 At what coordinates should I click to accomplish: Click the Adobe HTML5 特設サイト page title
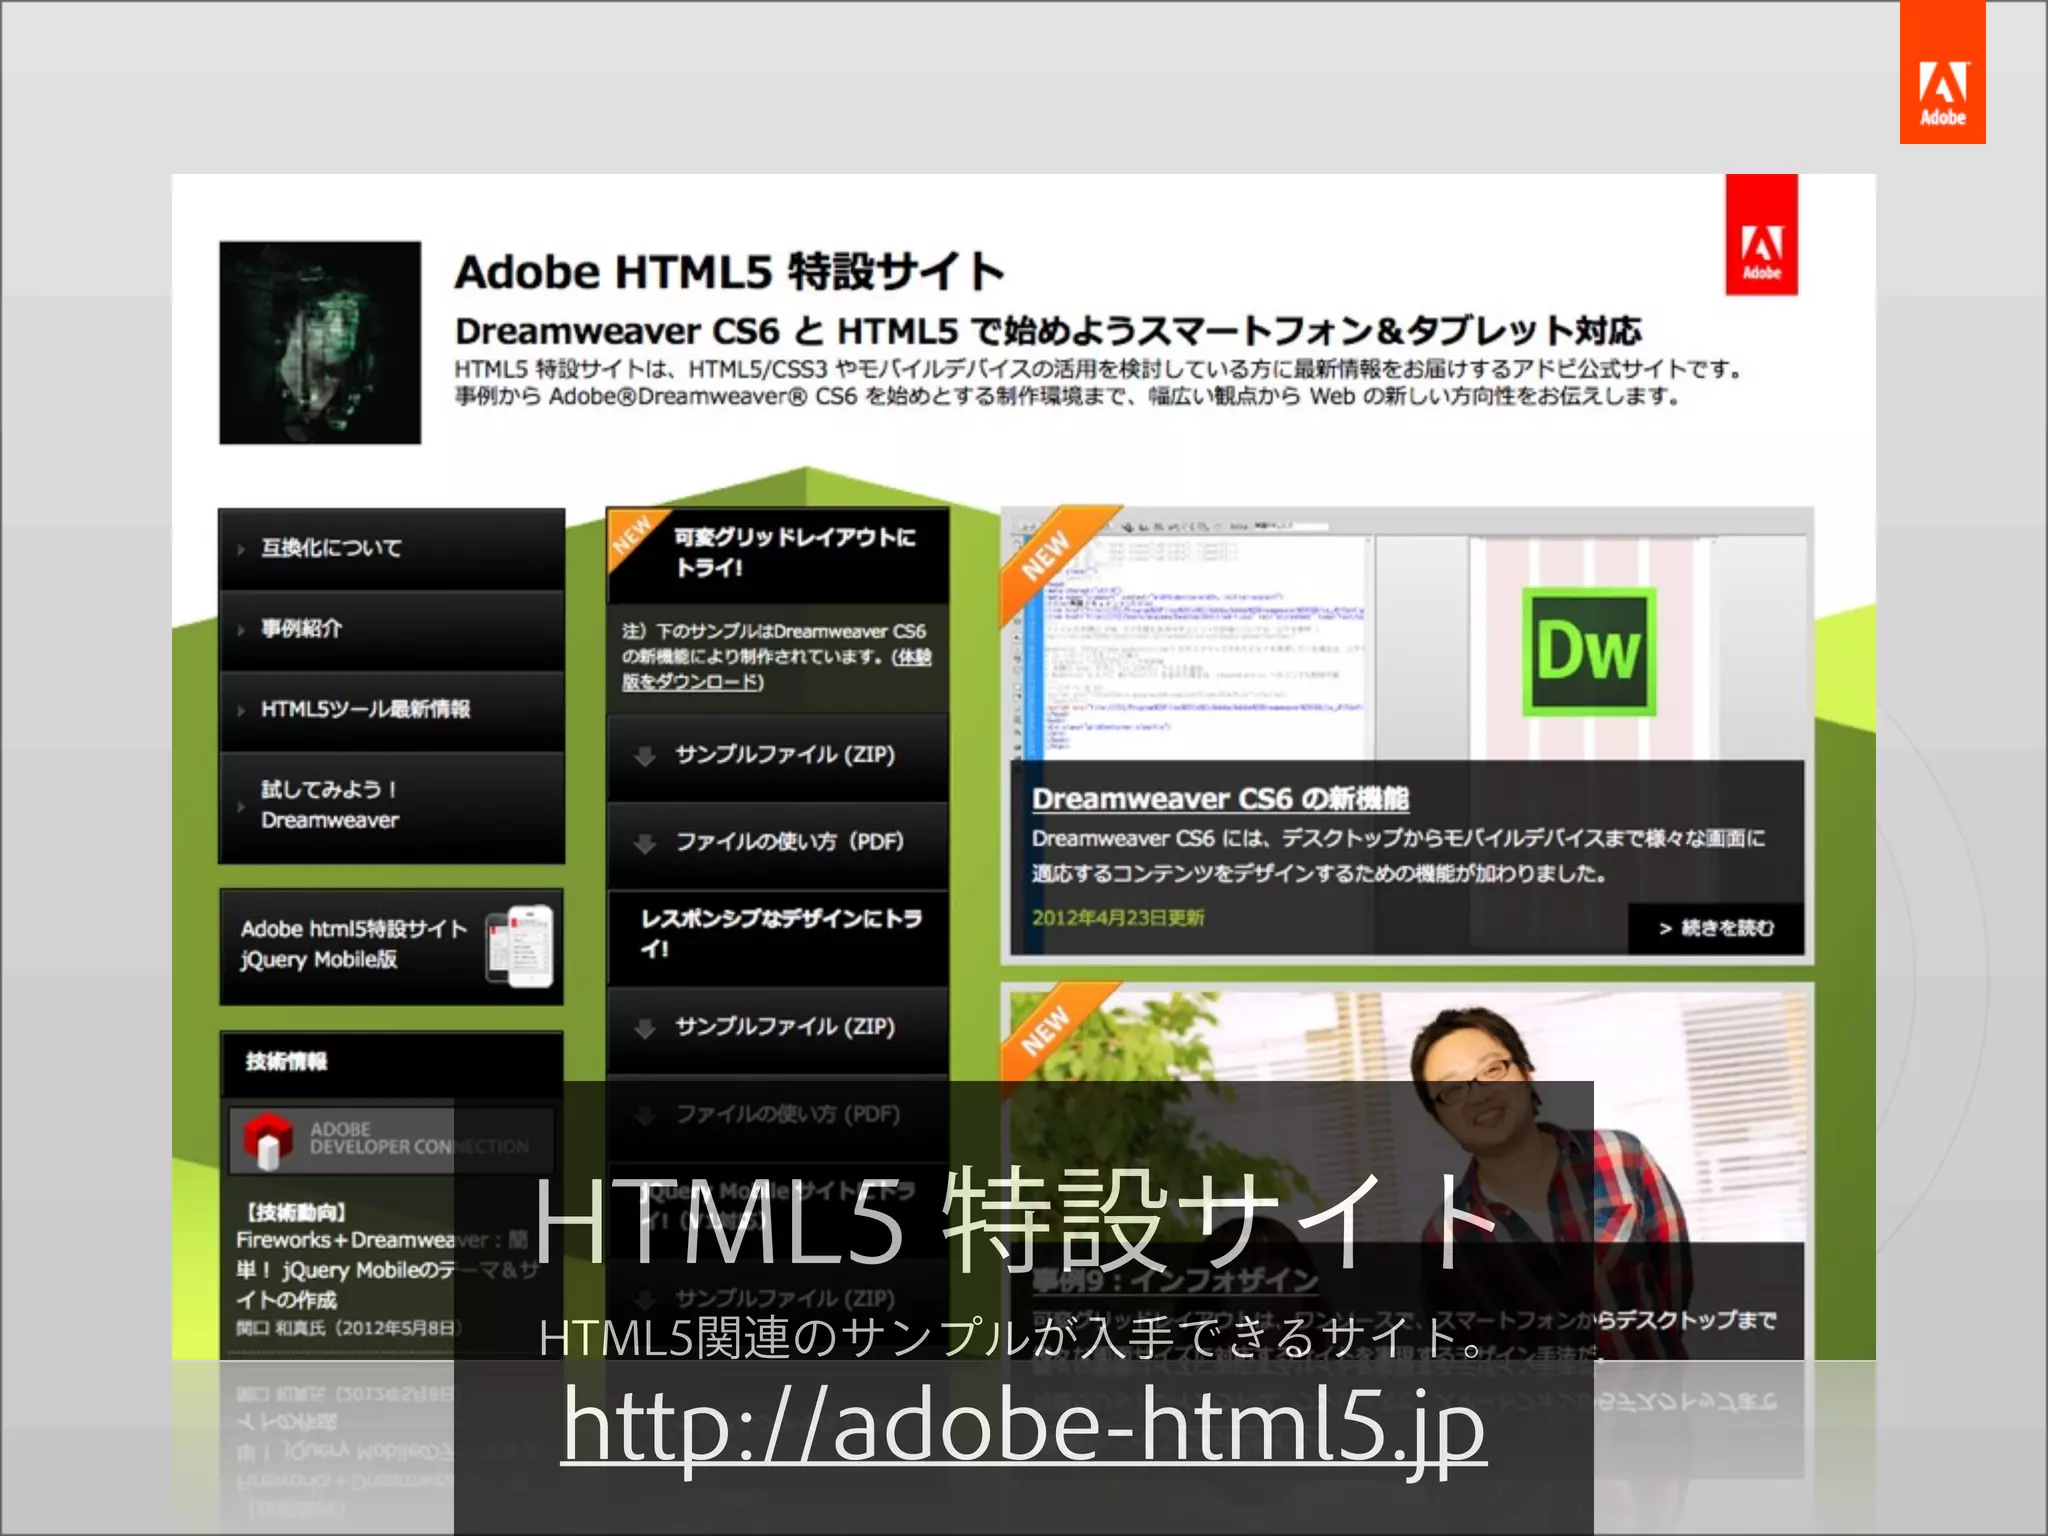click(729, 272)
